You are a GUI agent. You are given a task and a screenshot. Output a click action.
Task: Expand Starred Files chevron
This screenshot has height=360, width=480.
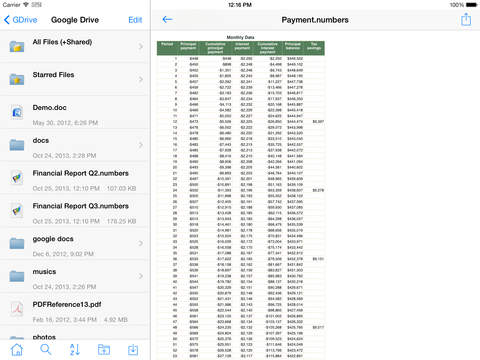(x=141, y=79)
